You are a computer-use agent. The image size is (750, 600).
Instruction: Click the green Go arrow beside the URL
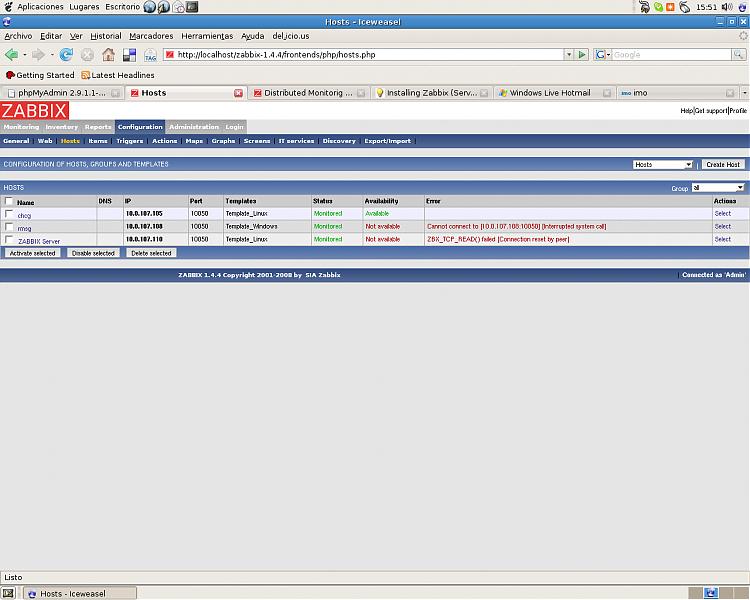pos(582,55)
